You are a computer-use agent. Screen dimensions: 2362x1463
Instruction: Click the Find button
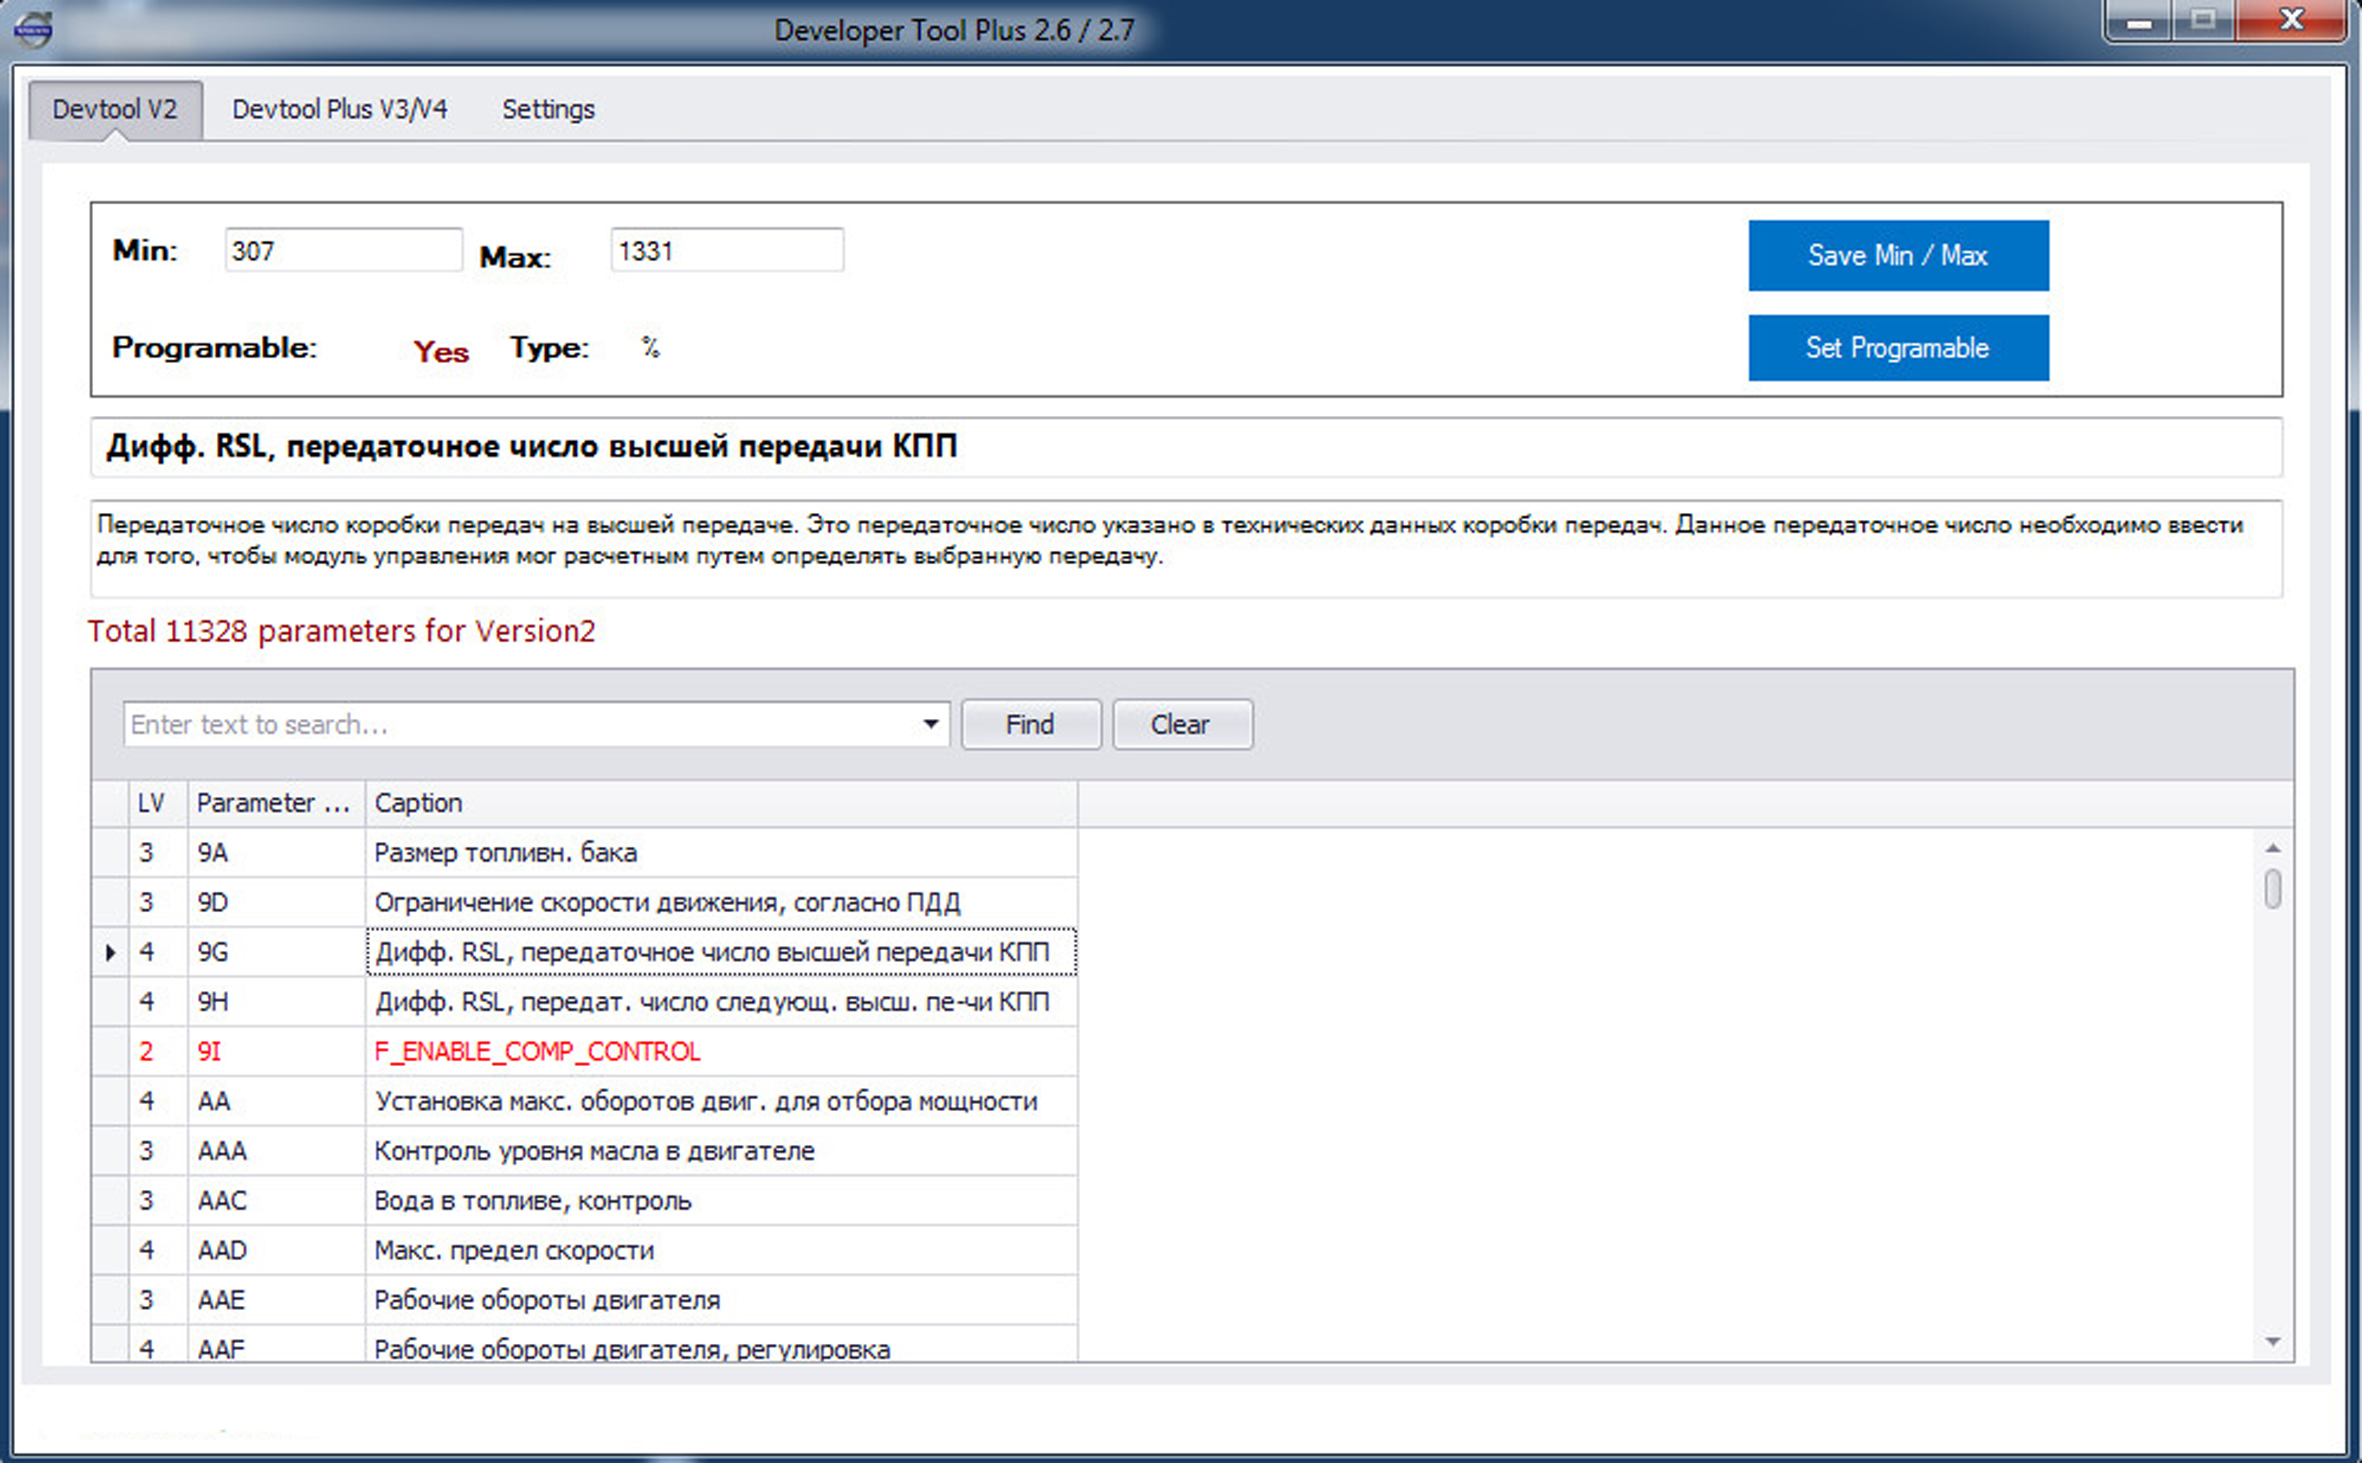tap(1030, 724)
